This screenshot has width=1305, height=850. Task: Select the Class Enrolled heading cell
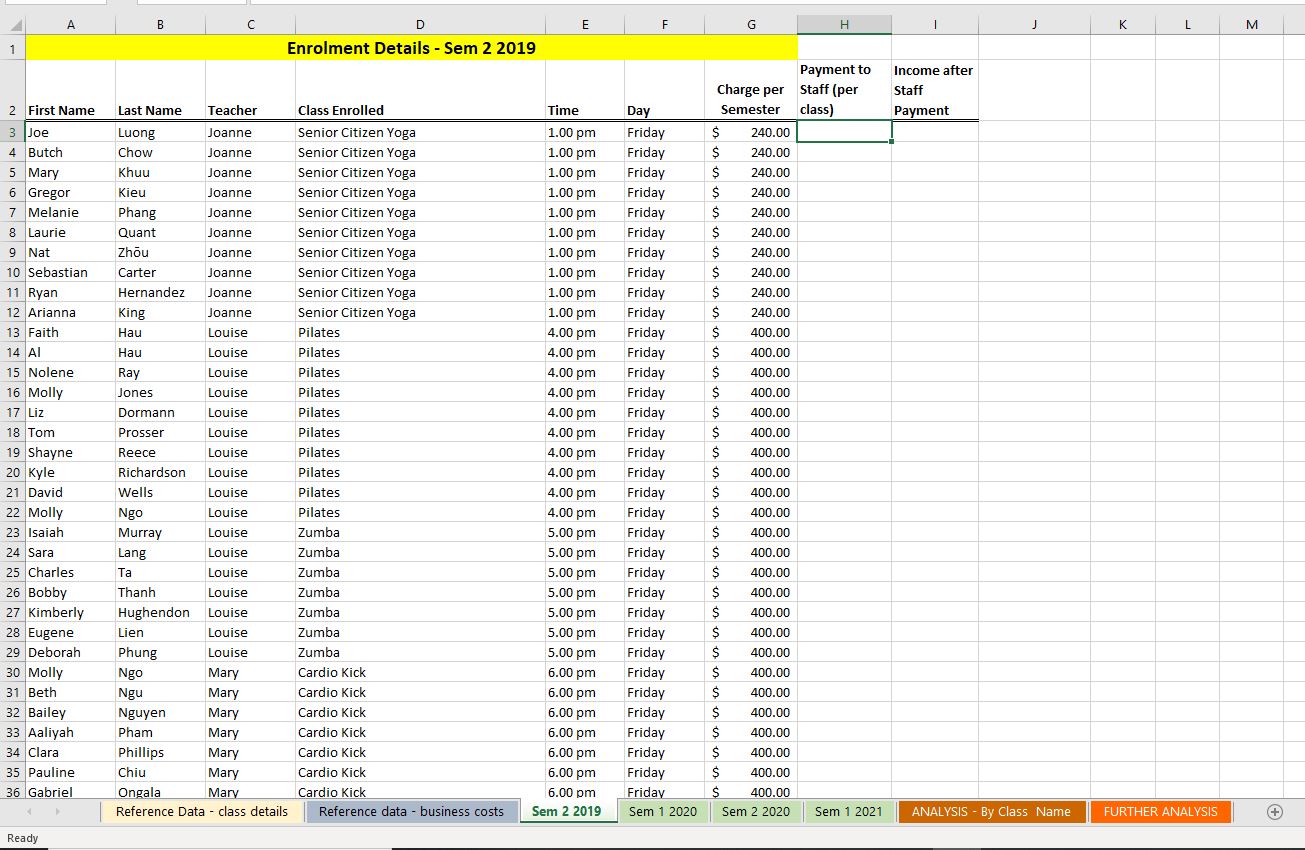pyautogui.click(x=420, y=91)
